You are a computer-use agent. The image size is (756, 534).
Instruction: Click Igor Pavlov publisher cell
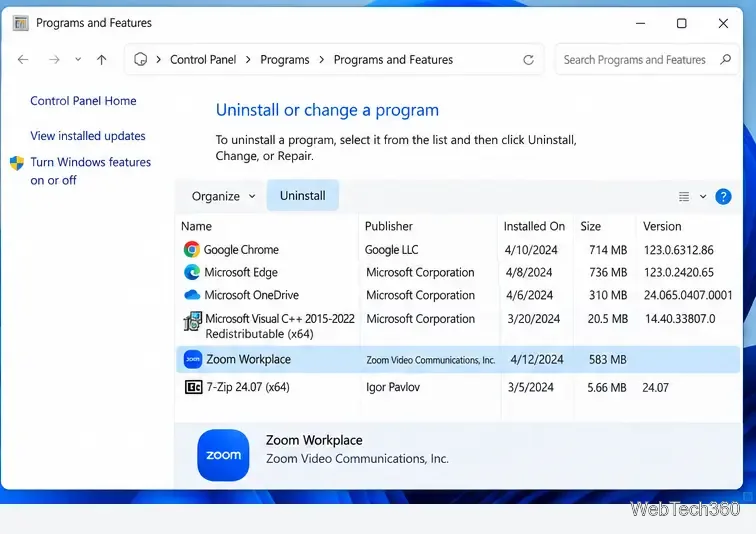[x=393, y=387]
